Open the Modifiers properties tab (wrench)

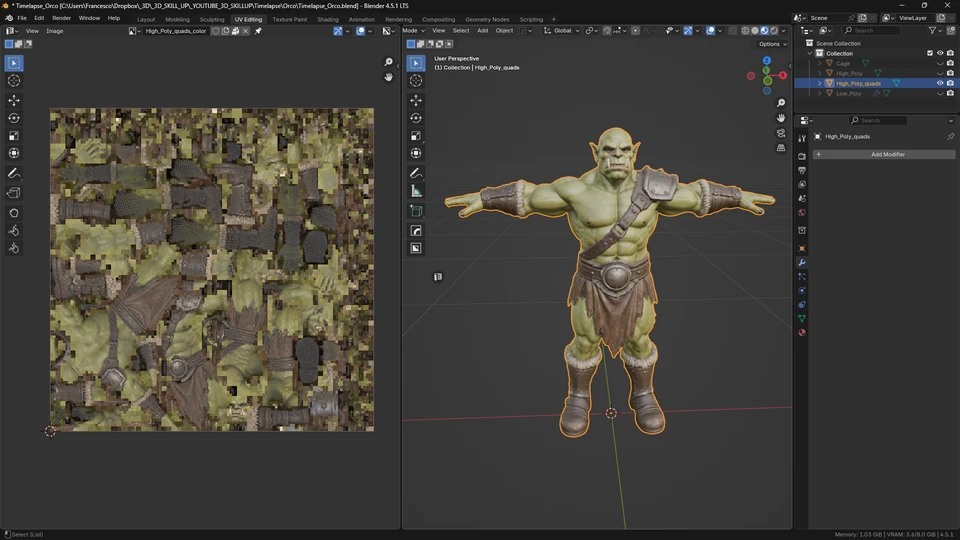tap(801, 263)
